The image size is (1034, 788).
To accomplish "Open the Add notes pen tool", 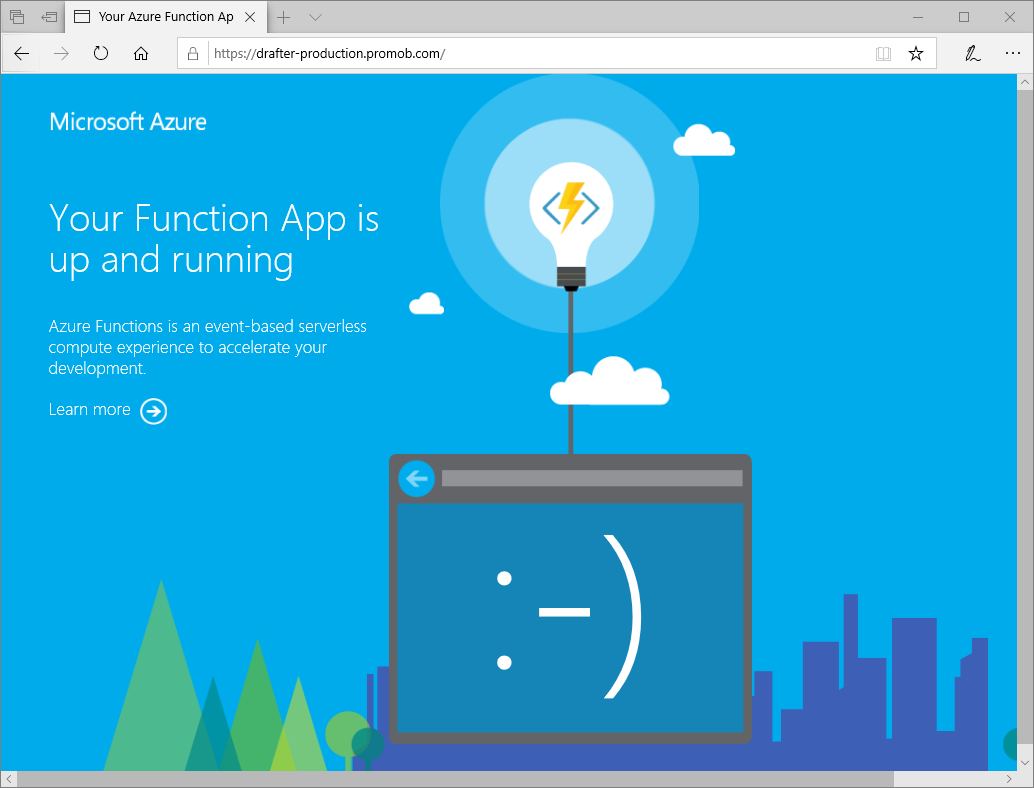I will (973, 53).
